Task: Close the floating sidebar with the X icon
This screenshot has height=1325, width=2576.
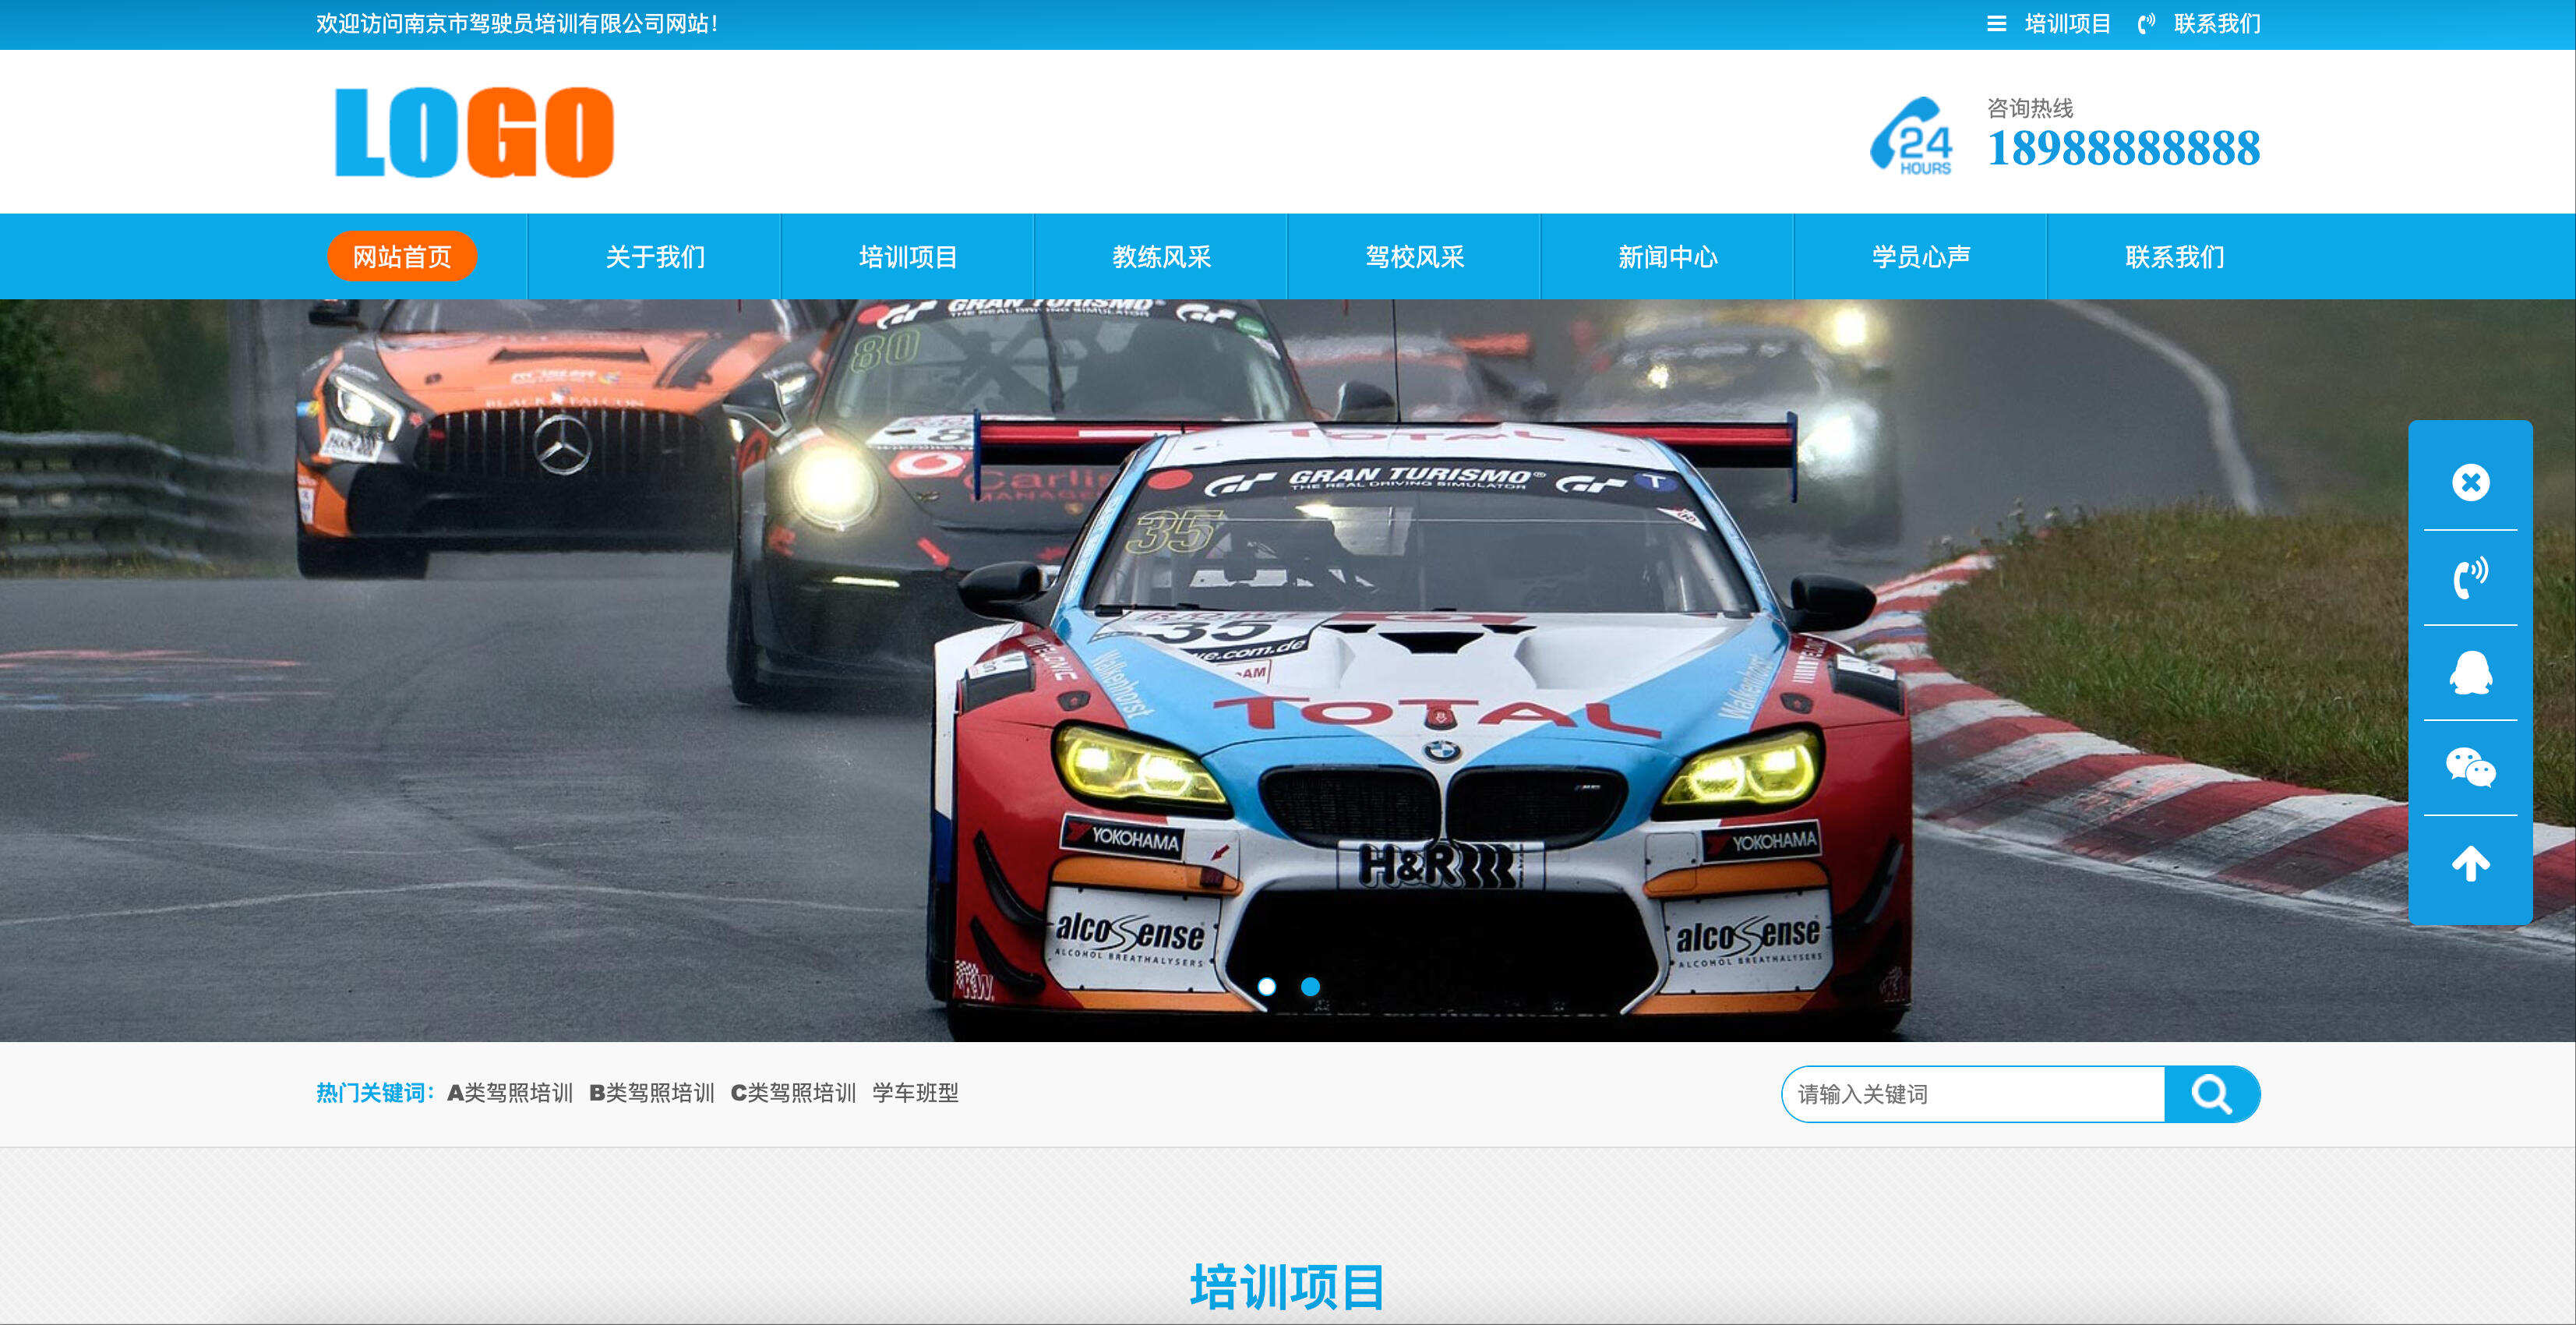Action: [2469, 483]
